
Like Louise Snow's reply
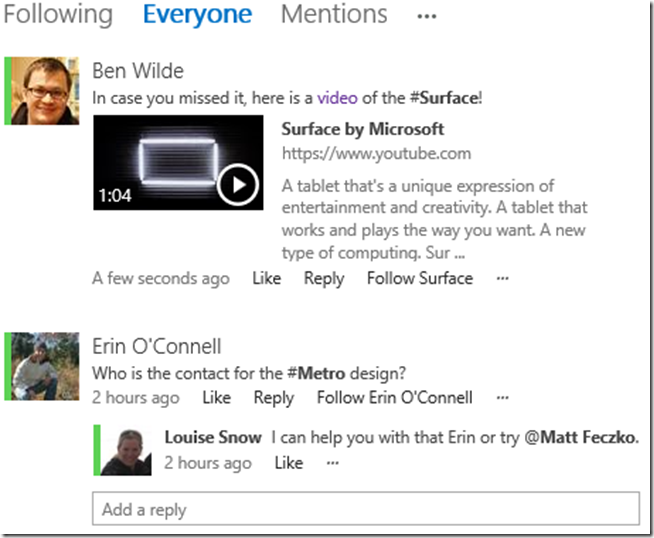tap(288, 463)
